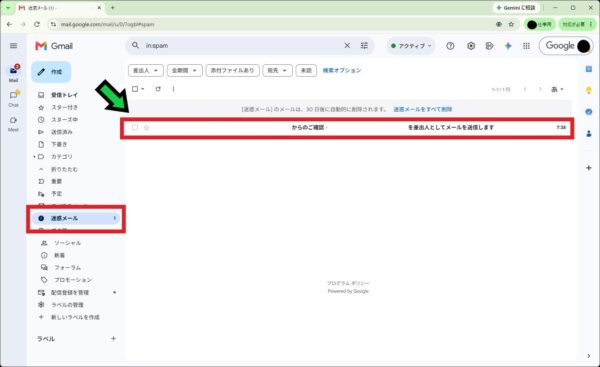Open the drafts (下書き) folder

tap(59, 144)
